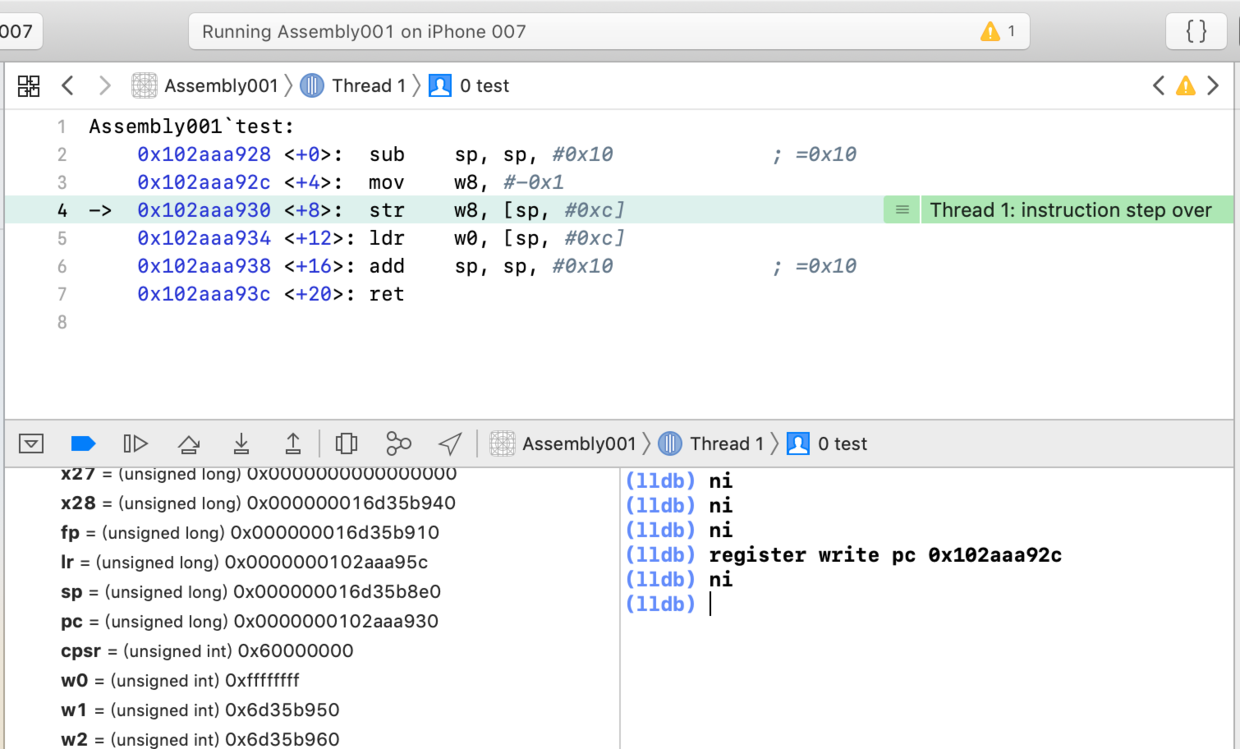Go forward in editor history
Image resolution: width=1240 pixels, height=749 pixels.
(x=104, y=86)
